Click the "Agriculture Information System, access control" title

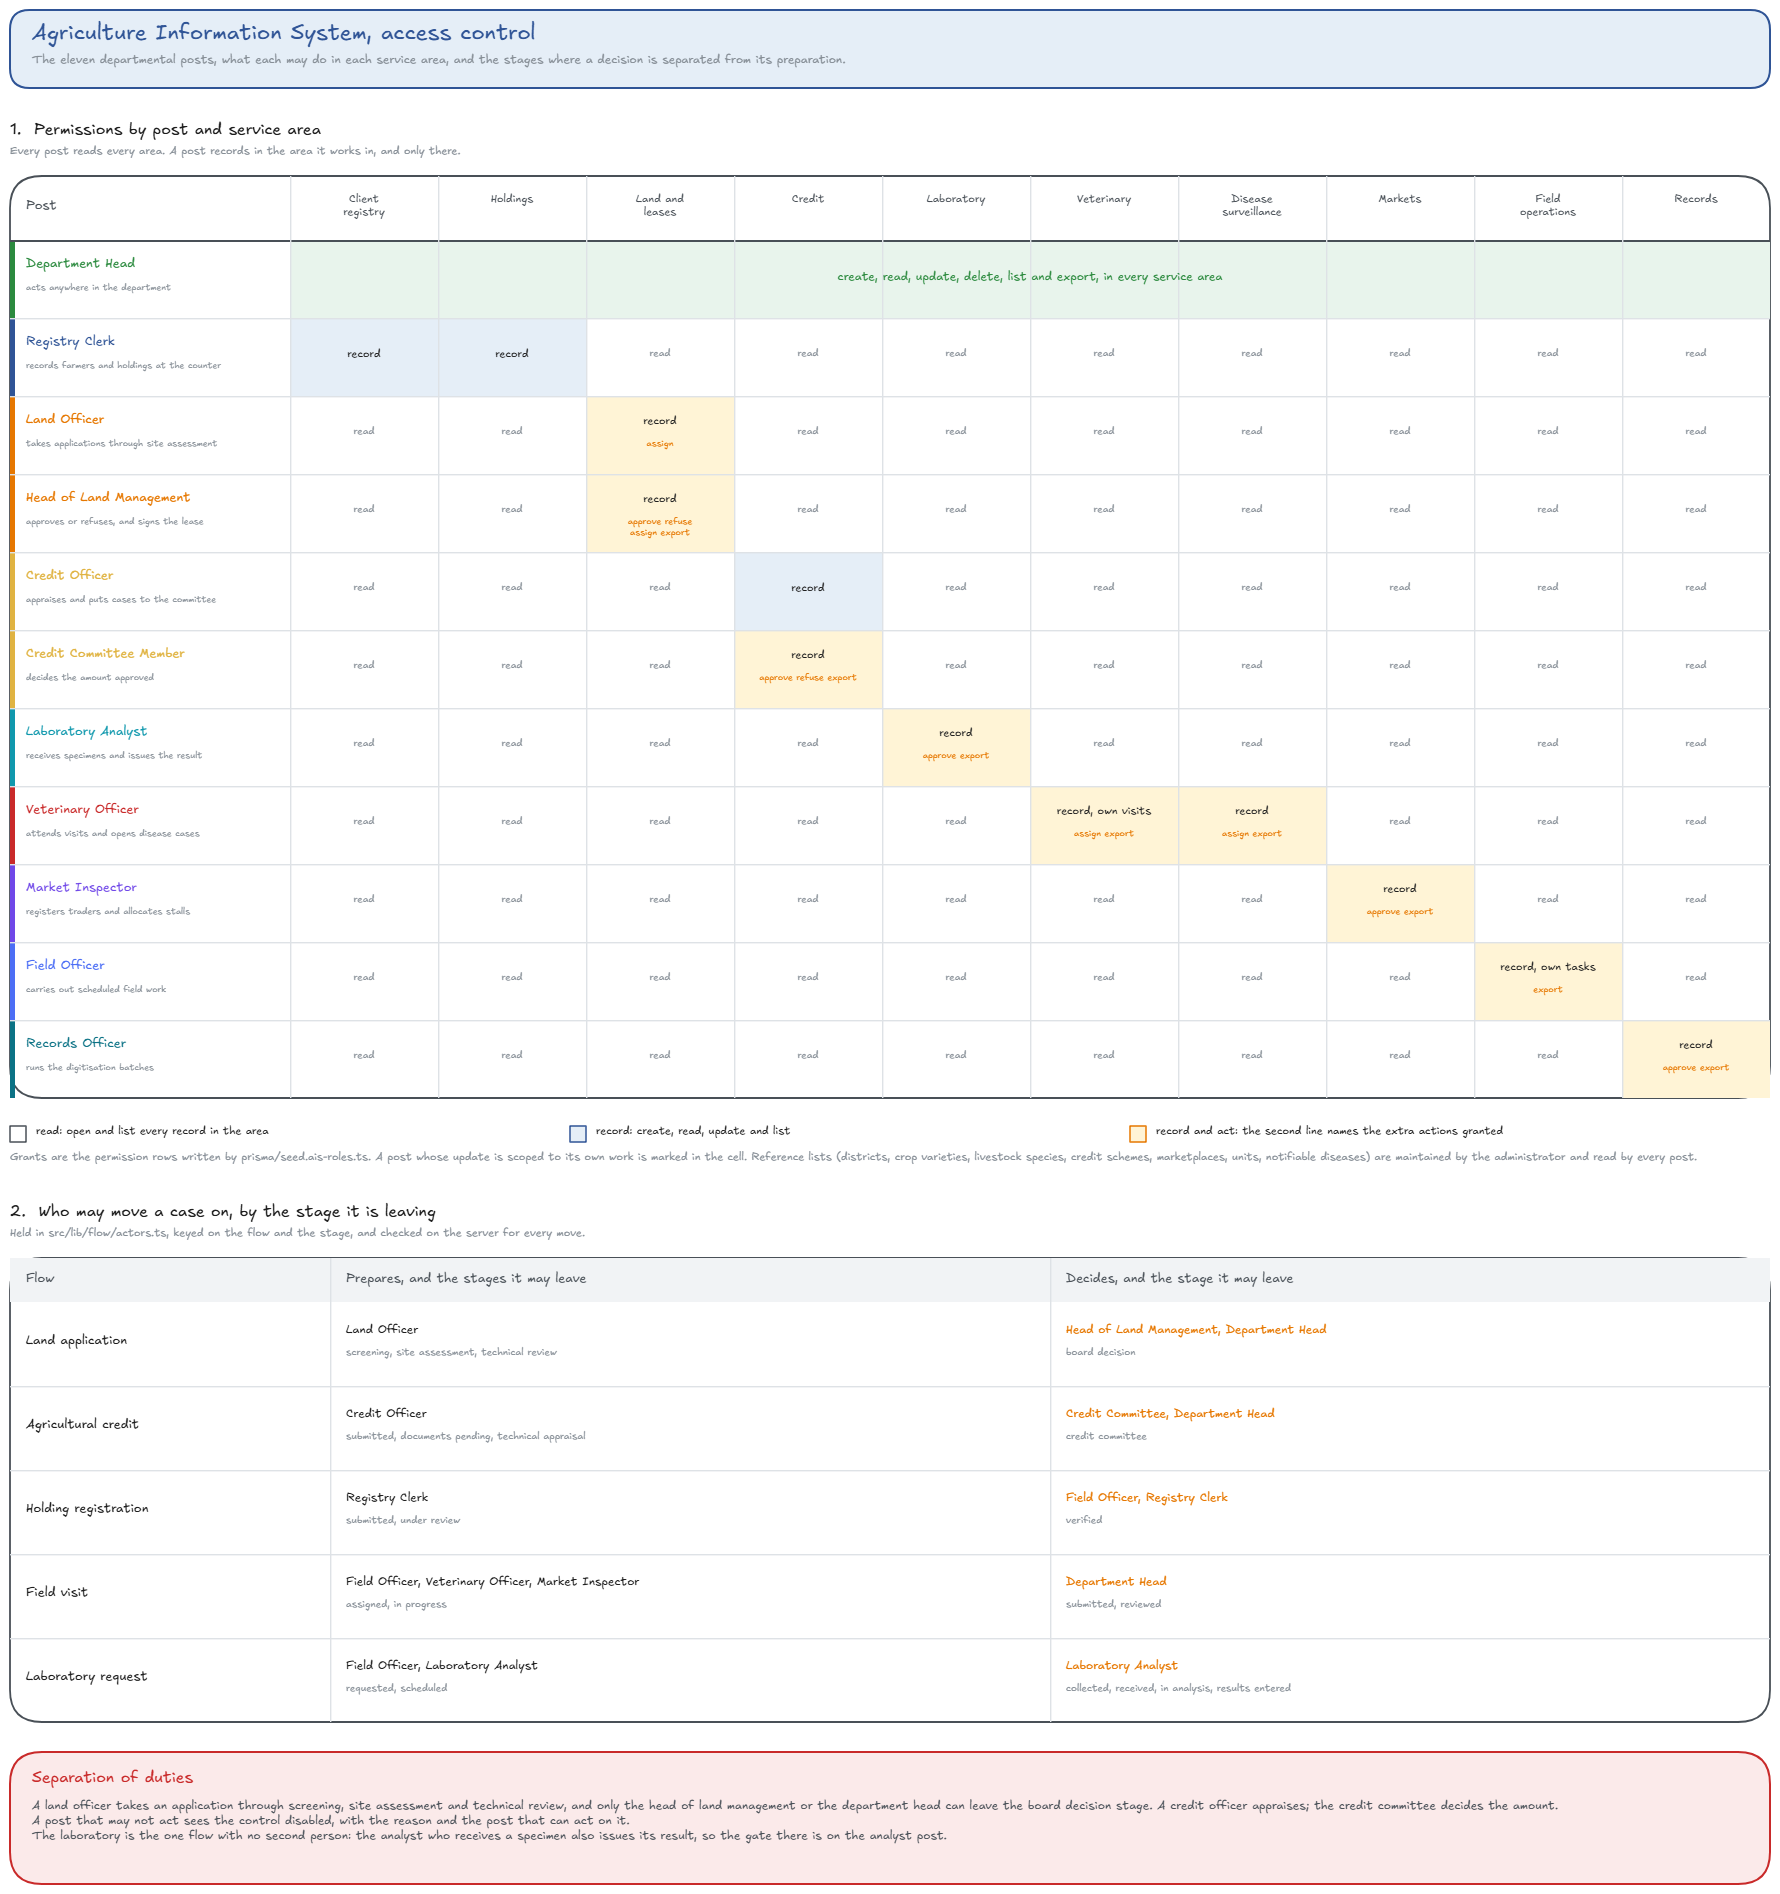283,33
